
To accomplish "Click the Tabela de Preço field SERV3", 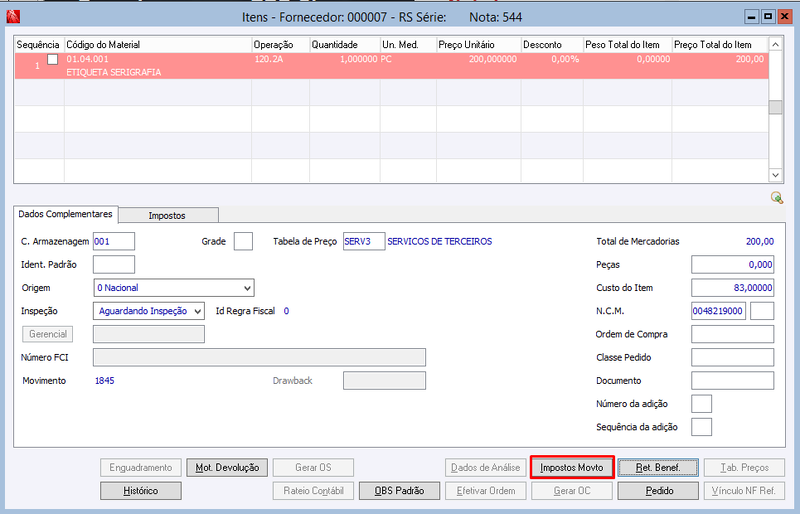I will 364,241.
